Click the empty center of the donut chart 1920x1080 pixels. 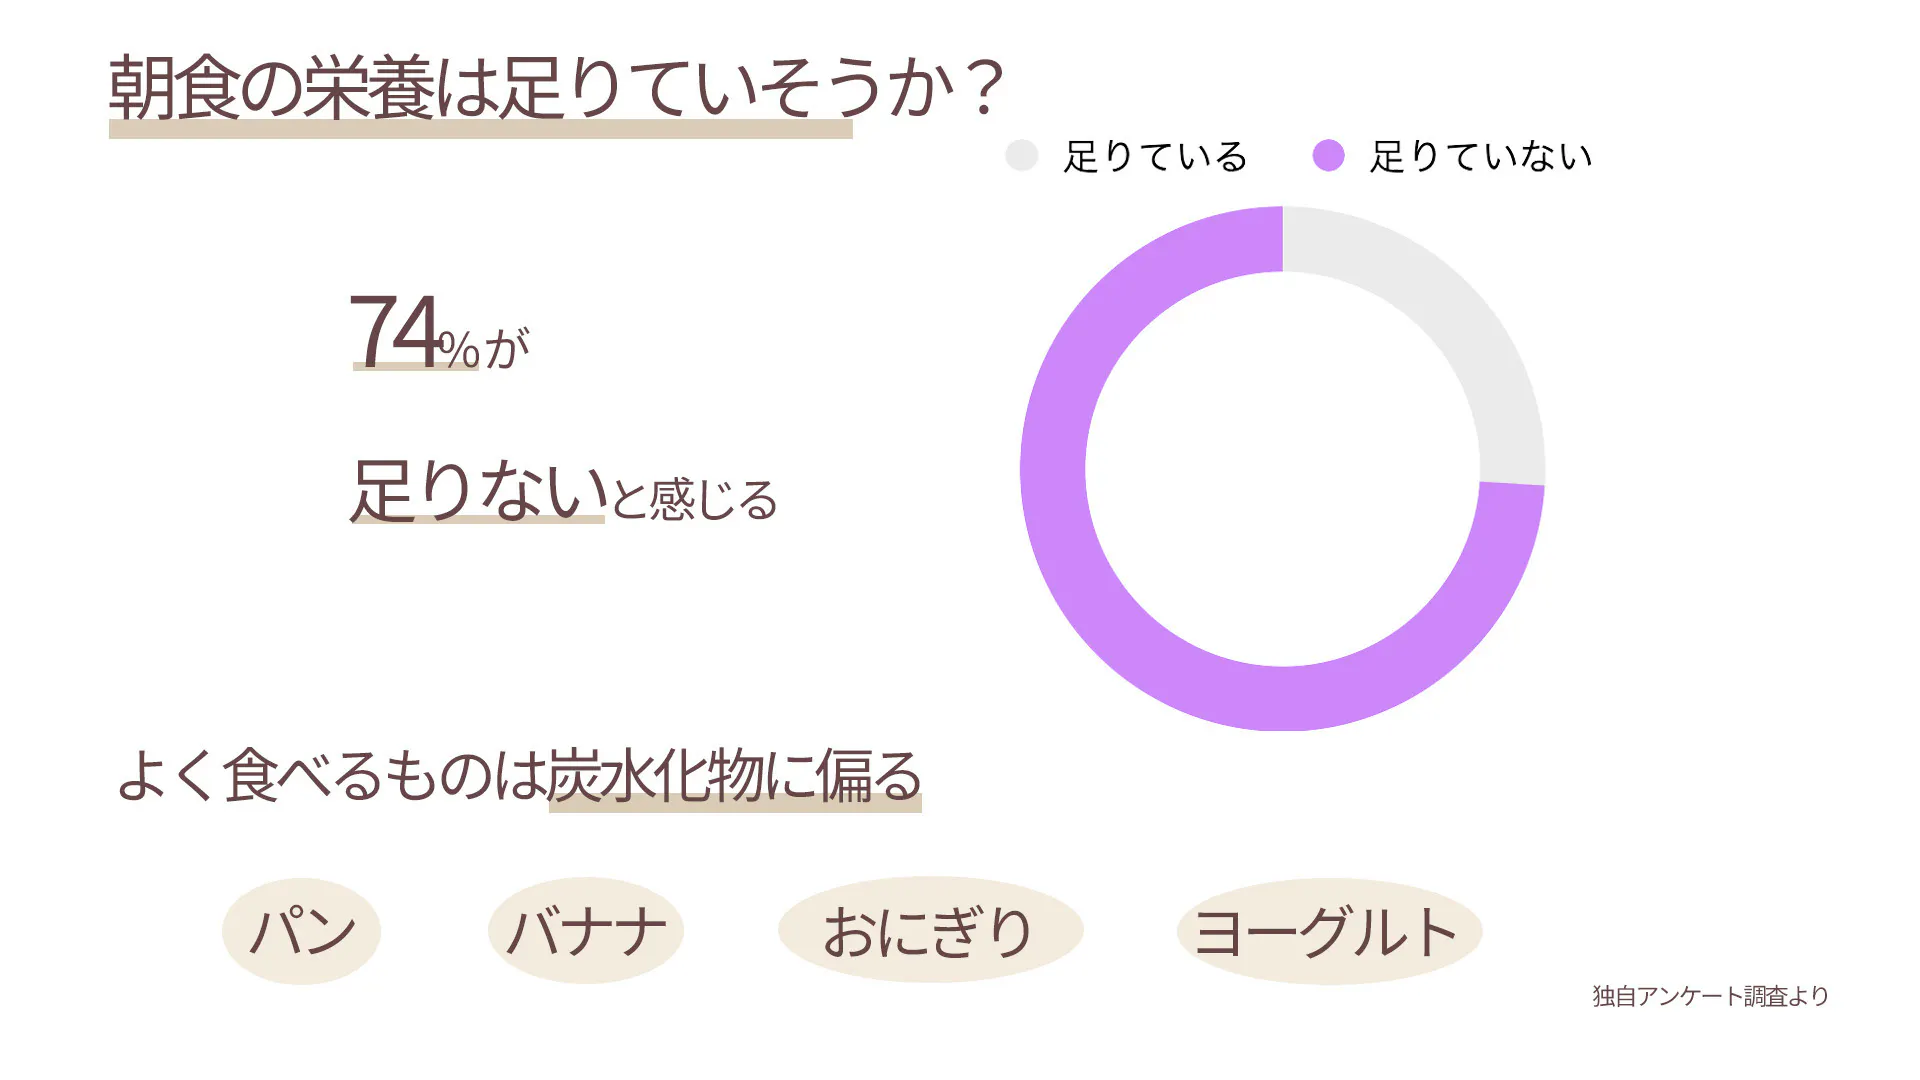click(x=1282, y=468)
